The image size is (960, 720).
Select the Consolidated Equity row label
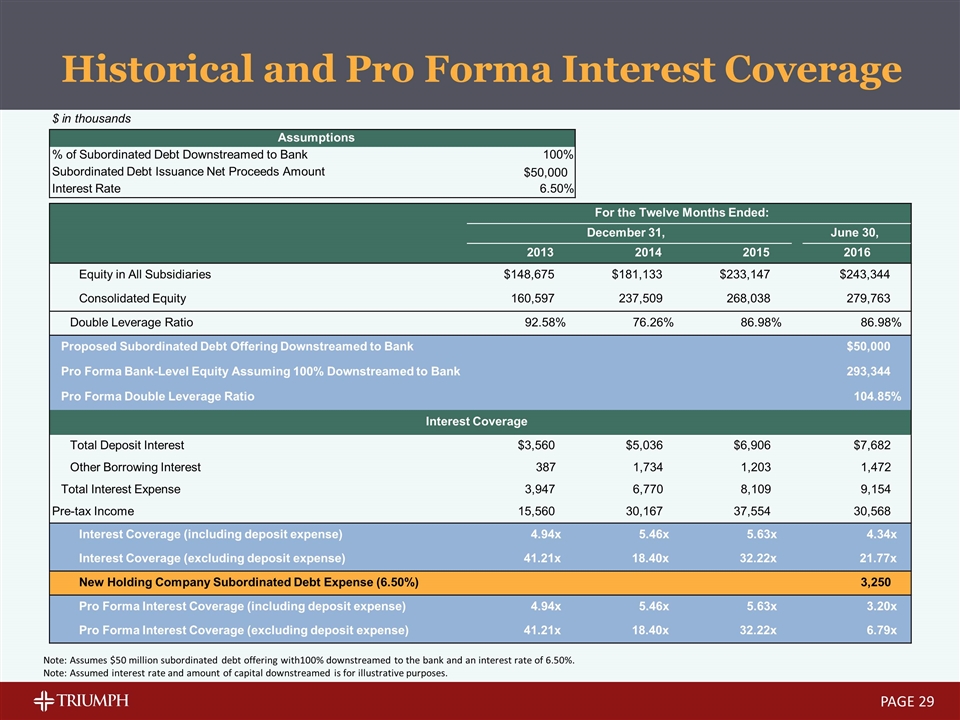[x=132, y=298]
